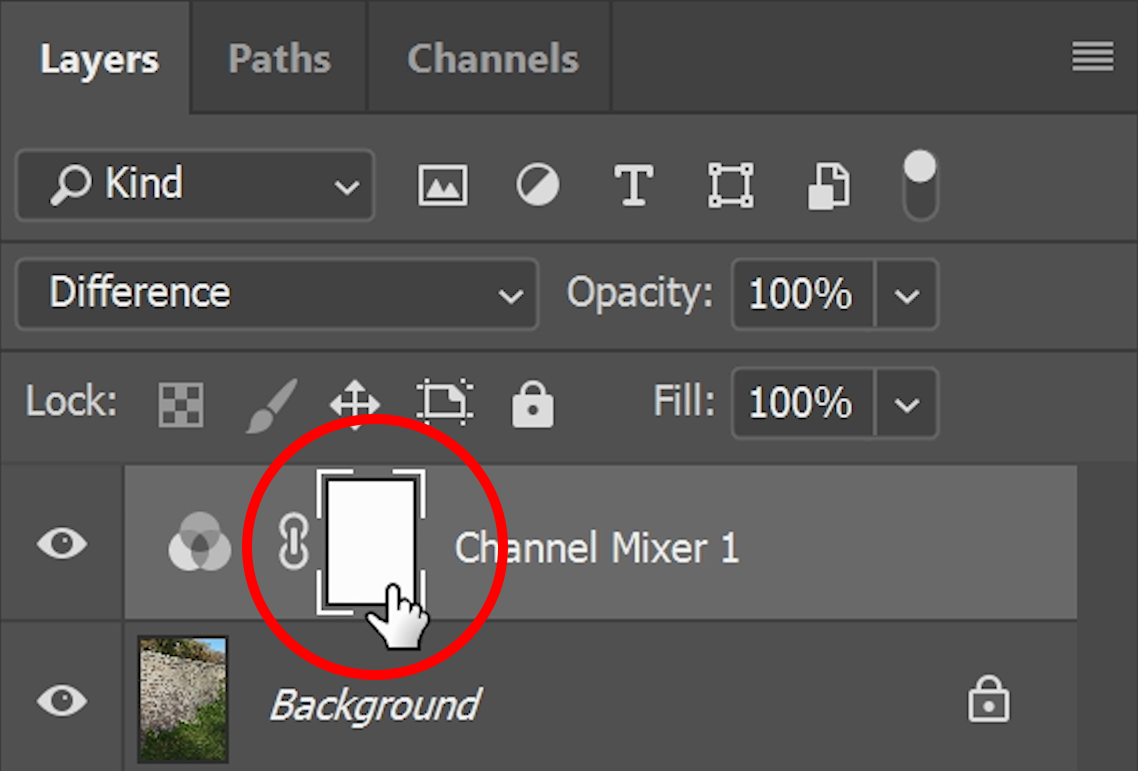Filter for adjustment layers
Screen dimensions: 1138x771
point(538,184)
